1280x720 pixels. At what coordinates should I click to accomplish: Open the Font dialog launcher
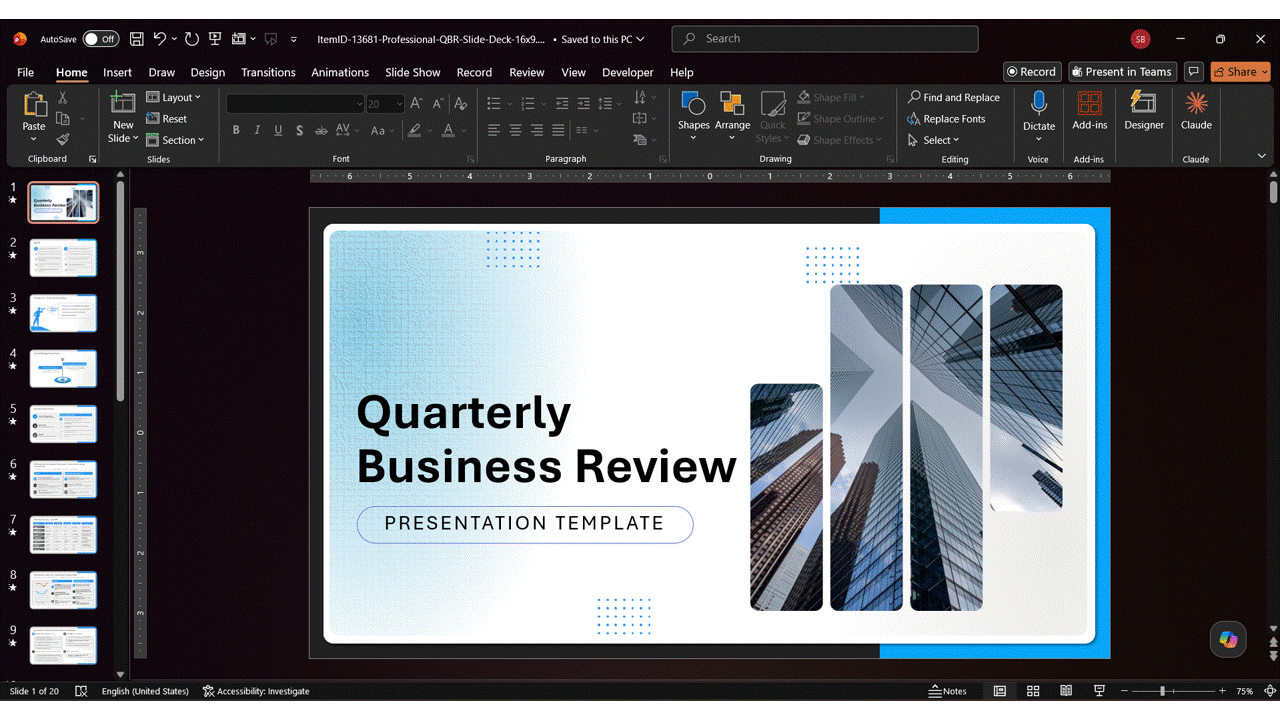click(471, 159)
